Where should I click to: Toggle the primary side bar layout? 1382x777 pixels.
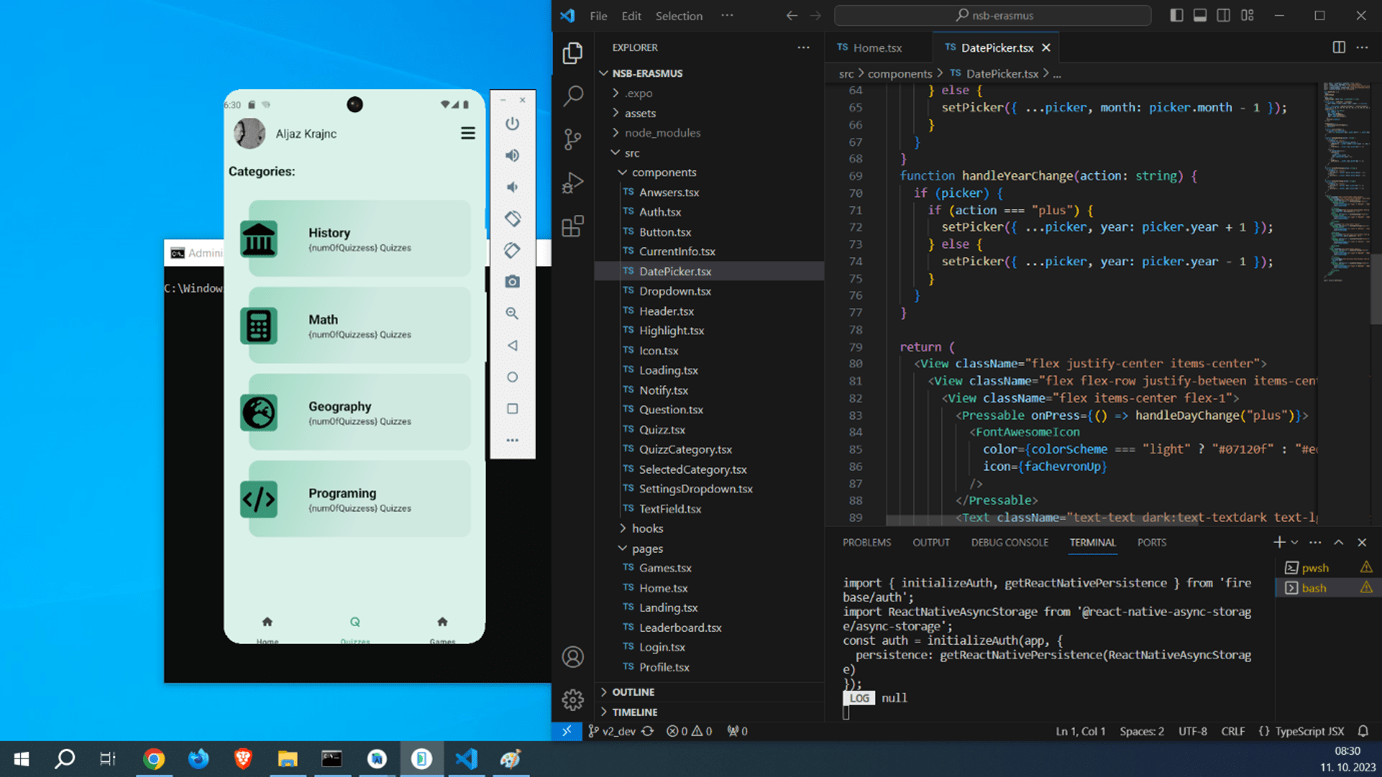point(1176,16)
